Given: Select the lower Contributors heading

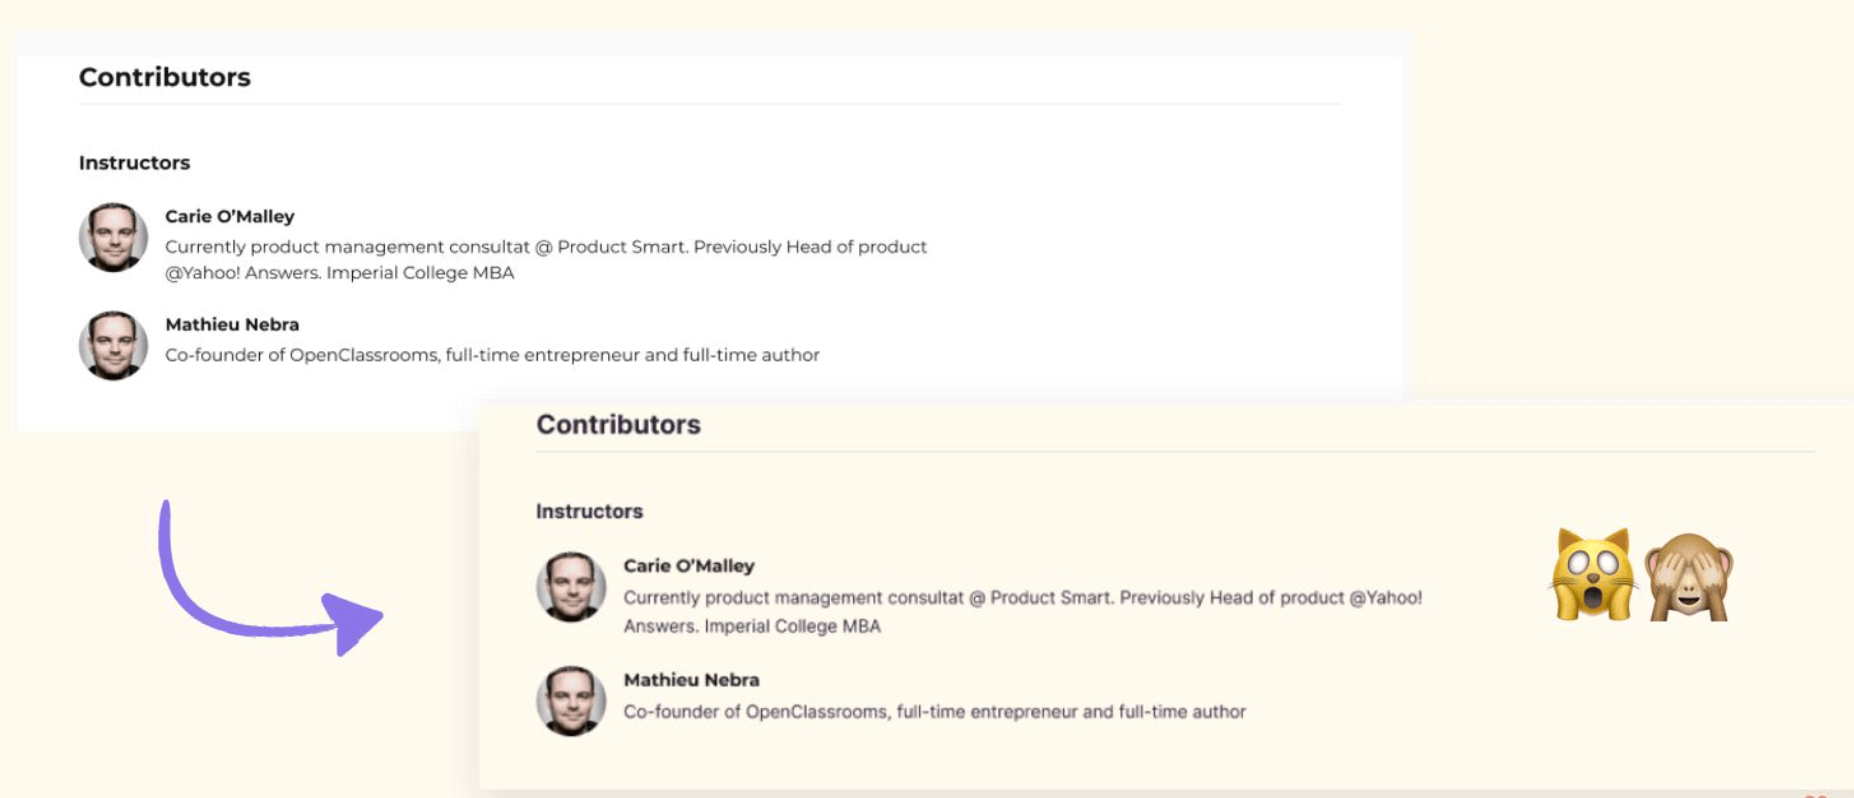Looking at the screenshot, I should tap(618, 424).
